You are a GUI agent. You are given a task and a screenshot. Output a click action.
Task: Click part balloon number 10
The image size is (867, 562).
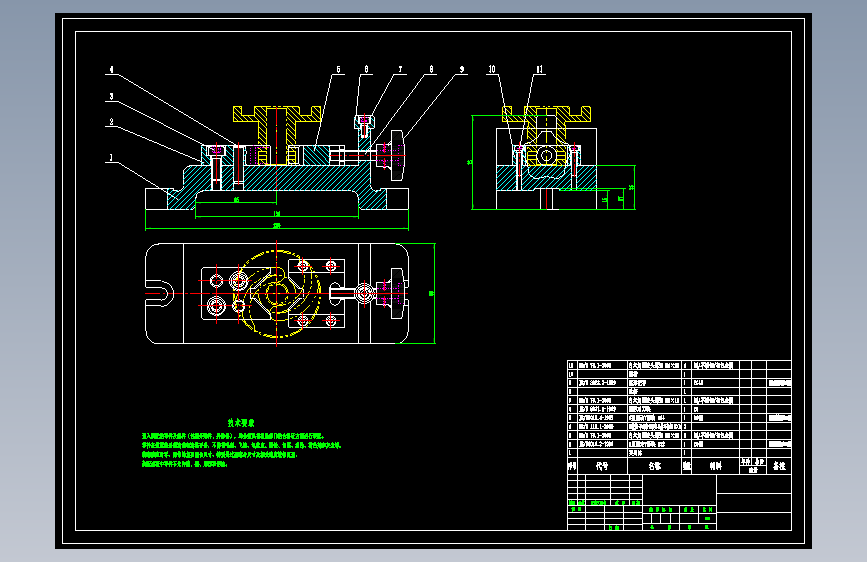492,70
